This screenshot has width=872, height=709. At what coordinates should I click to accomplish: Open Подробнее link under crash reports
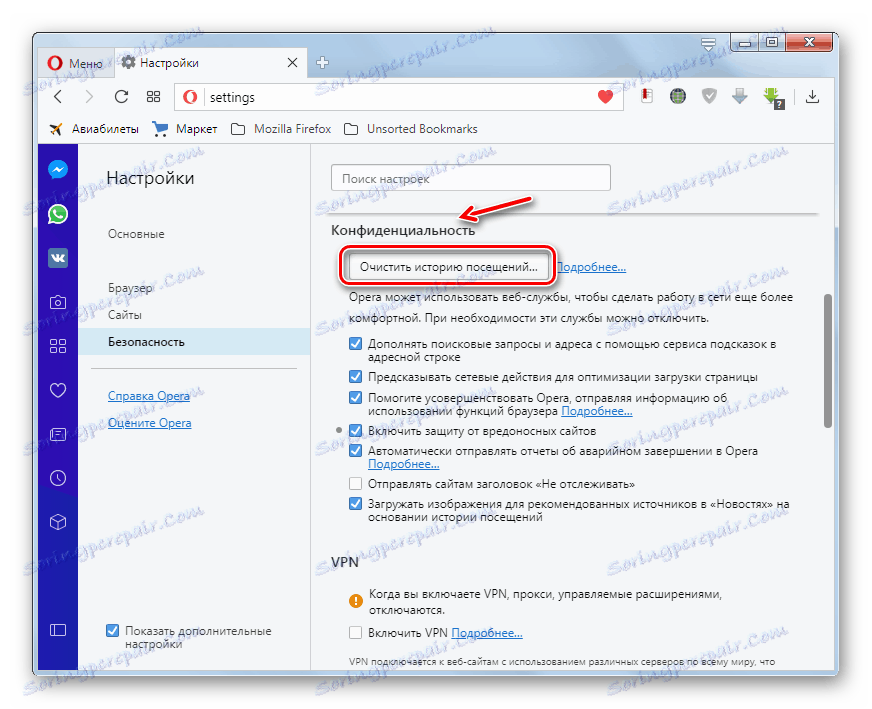click(404, 464)
